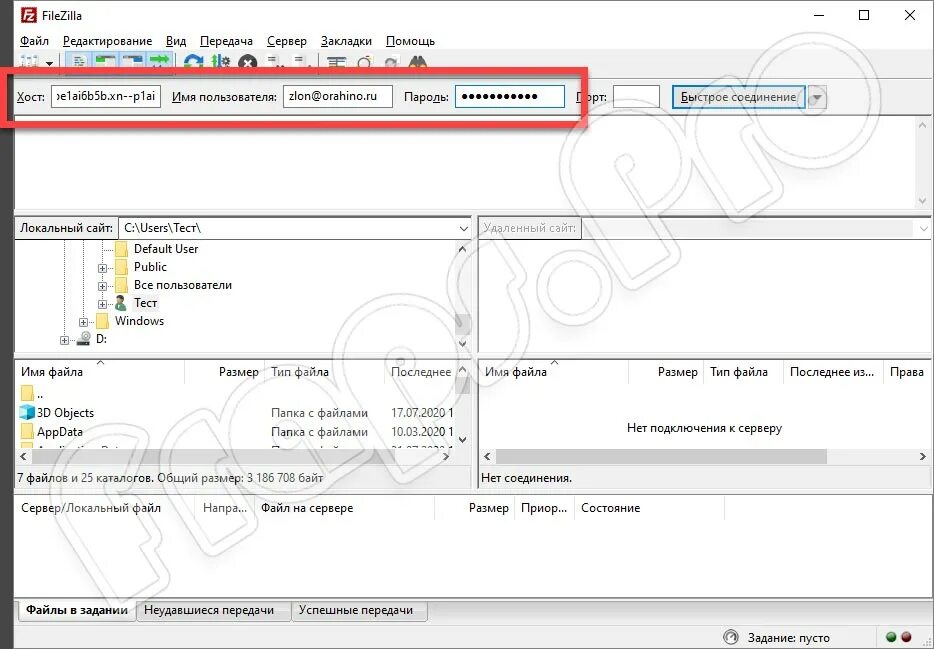Expand the D: drive tree node

(x=64, y=340)
